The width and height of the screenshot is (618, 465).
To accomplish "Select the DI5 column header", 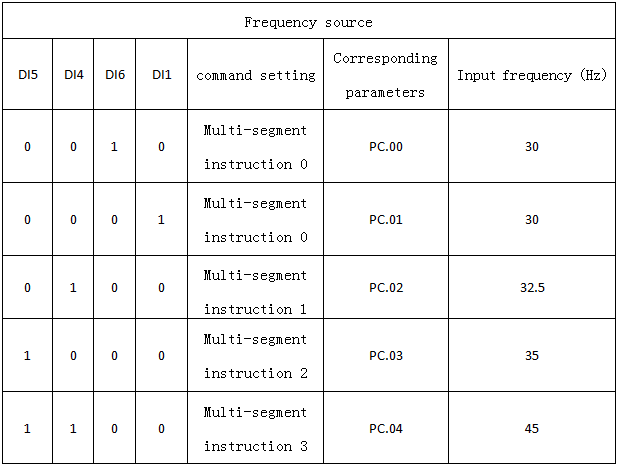I will [x=27, y=75].
